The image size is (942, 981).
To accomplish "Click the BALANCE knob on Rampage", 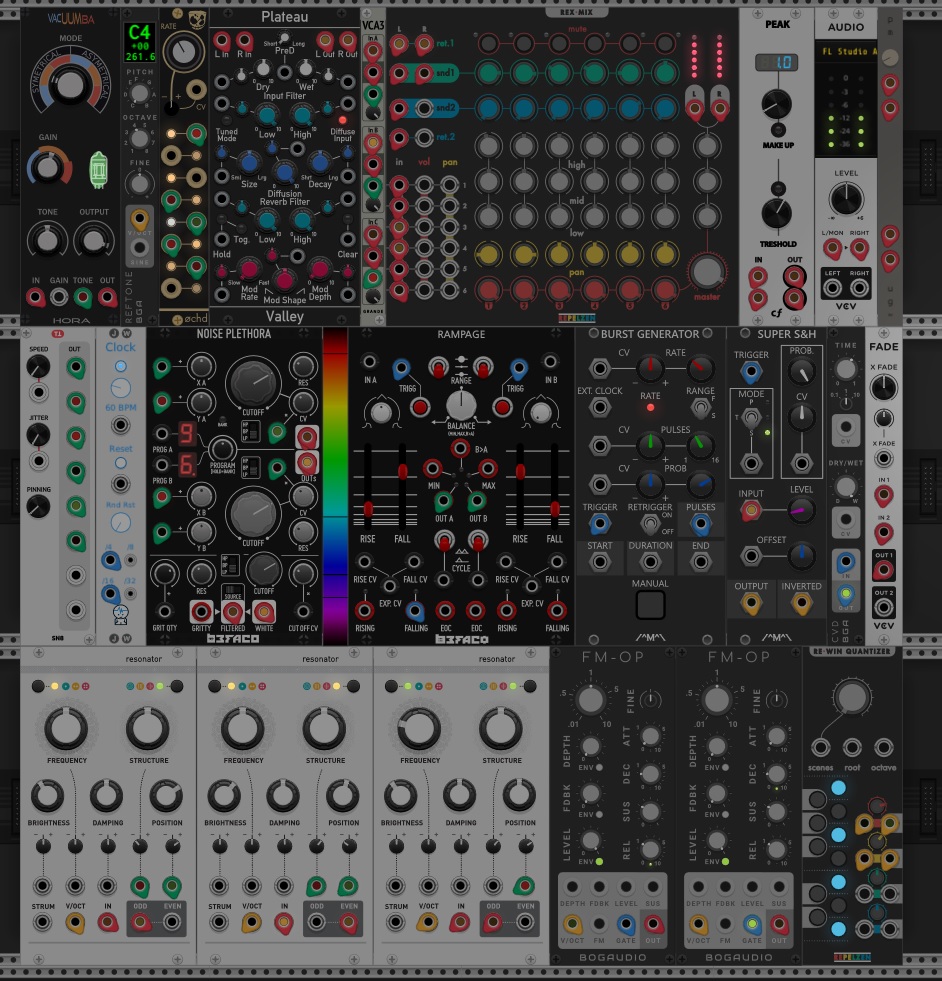I will click(x=461, y=404).
